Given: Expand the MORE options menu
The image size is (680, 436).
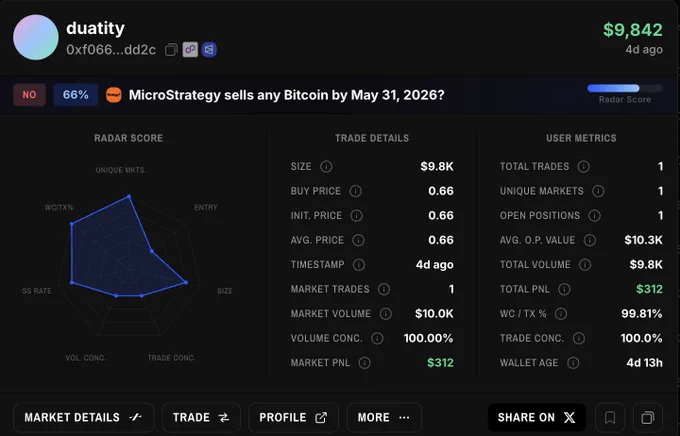Looking at the screenshot, I should tap(384, 418).
